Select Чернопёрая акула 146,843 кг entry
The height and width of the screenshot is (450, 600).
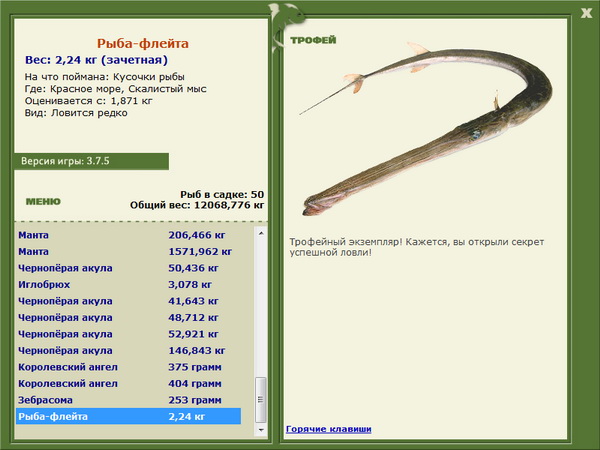tap(129, 350)
